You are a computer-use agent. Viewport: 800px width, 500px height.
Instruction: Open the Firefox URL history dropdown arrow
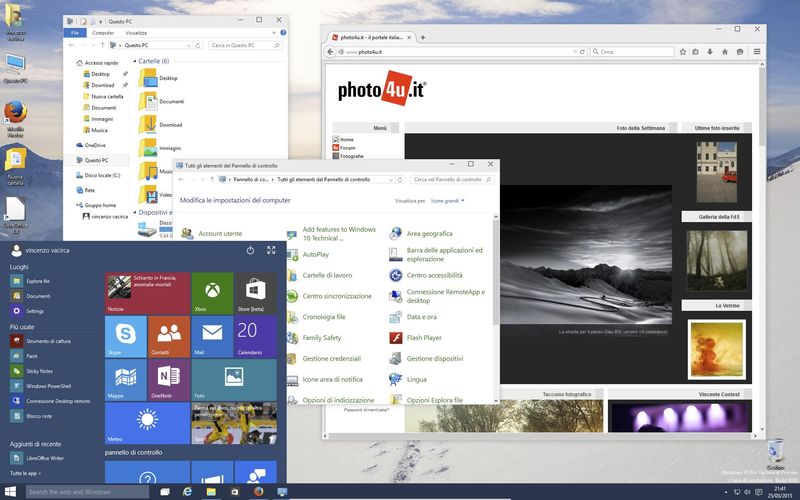coord(575,52)
